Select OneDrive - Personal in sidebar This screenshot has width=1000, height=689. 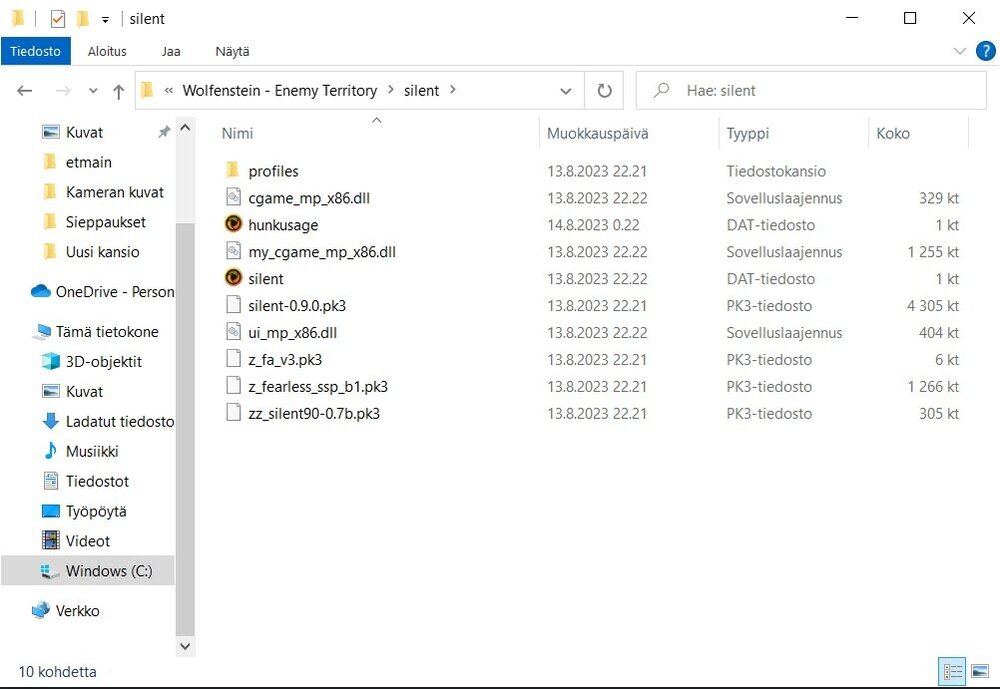tap(115, 292)
